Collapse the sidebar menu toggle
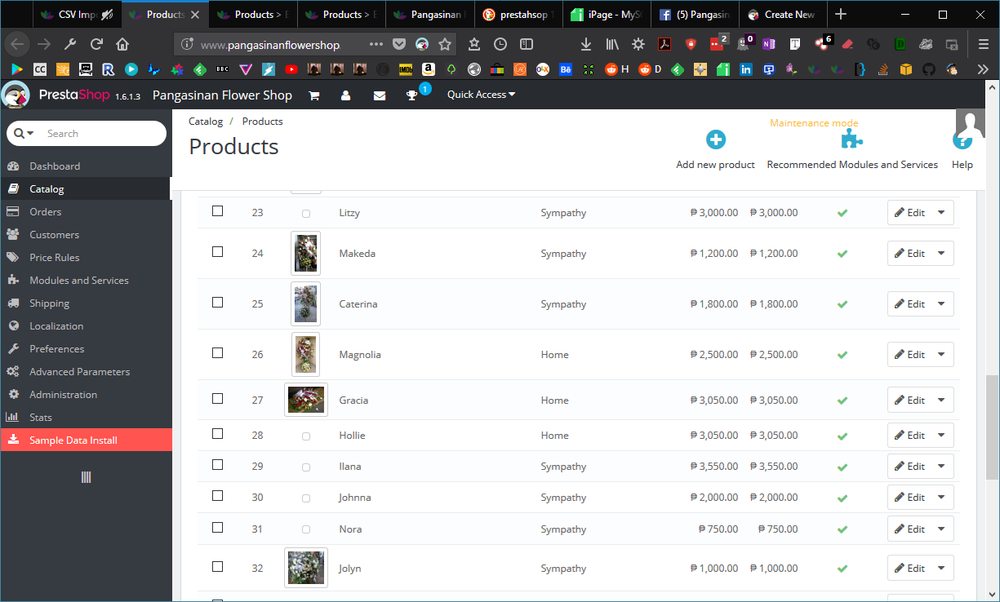The width and height of the screenshot is (1000, 602). click(86, 478)
